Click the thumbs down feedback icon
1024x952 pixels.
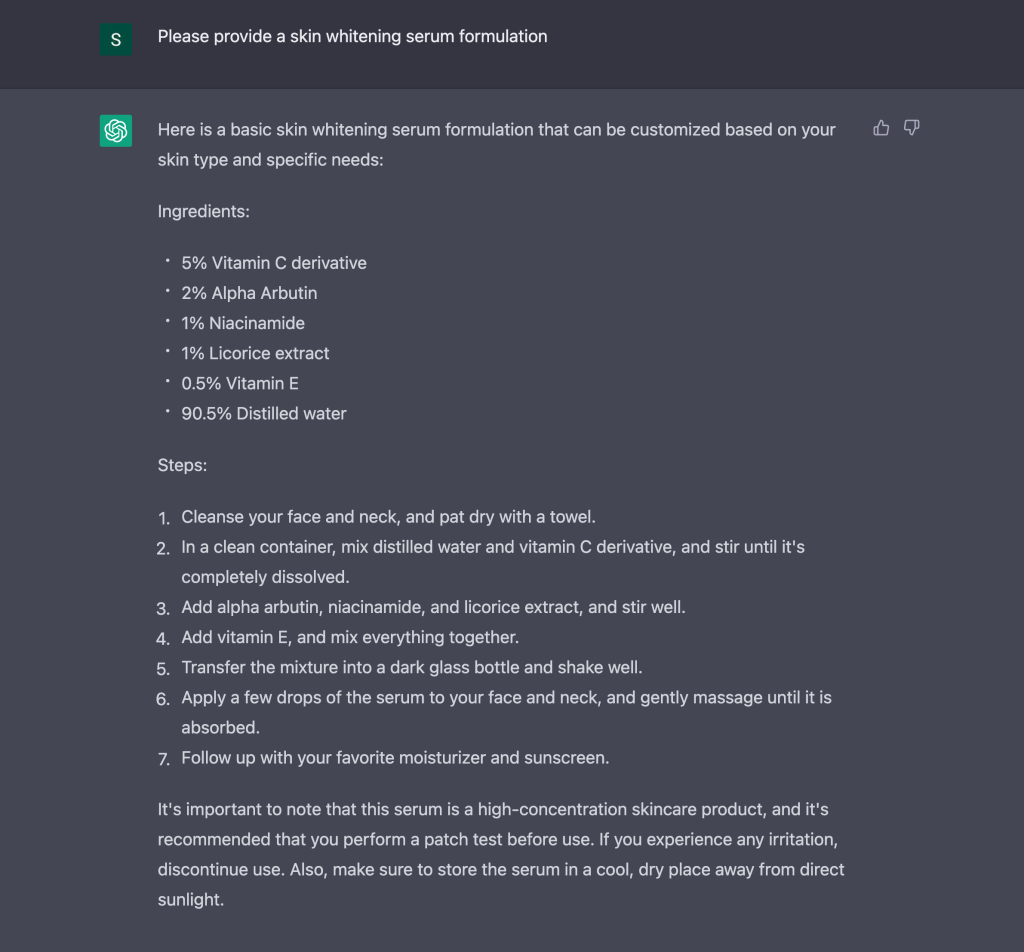[x=911, y=128]
